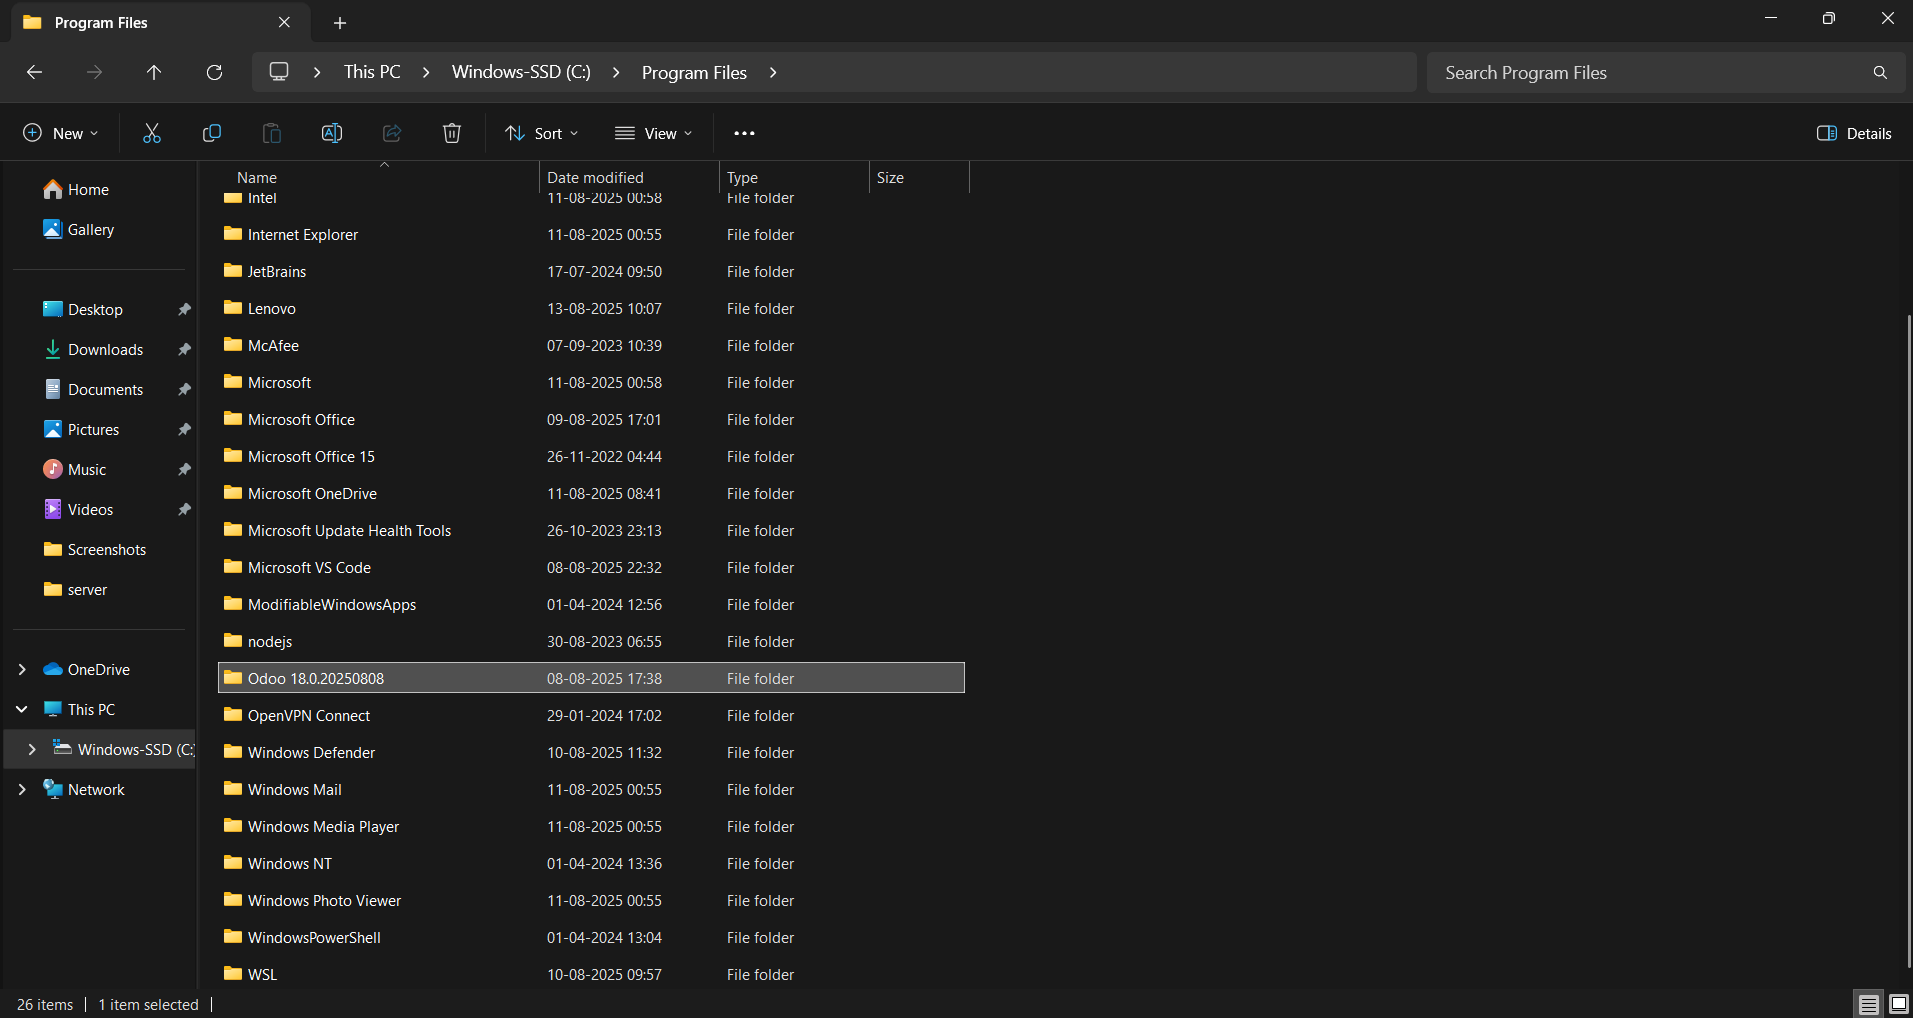Select the nodejs folder
Viewport: 1913px width, 1018px height.
(591, 642)
